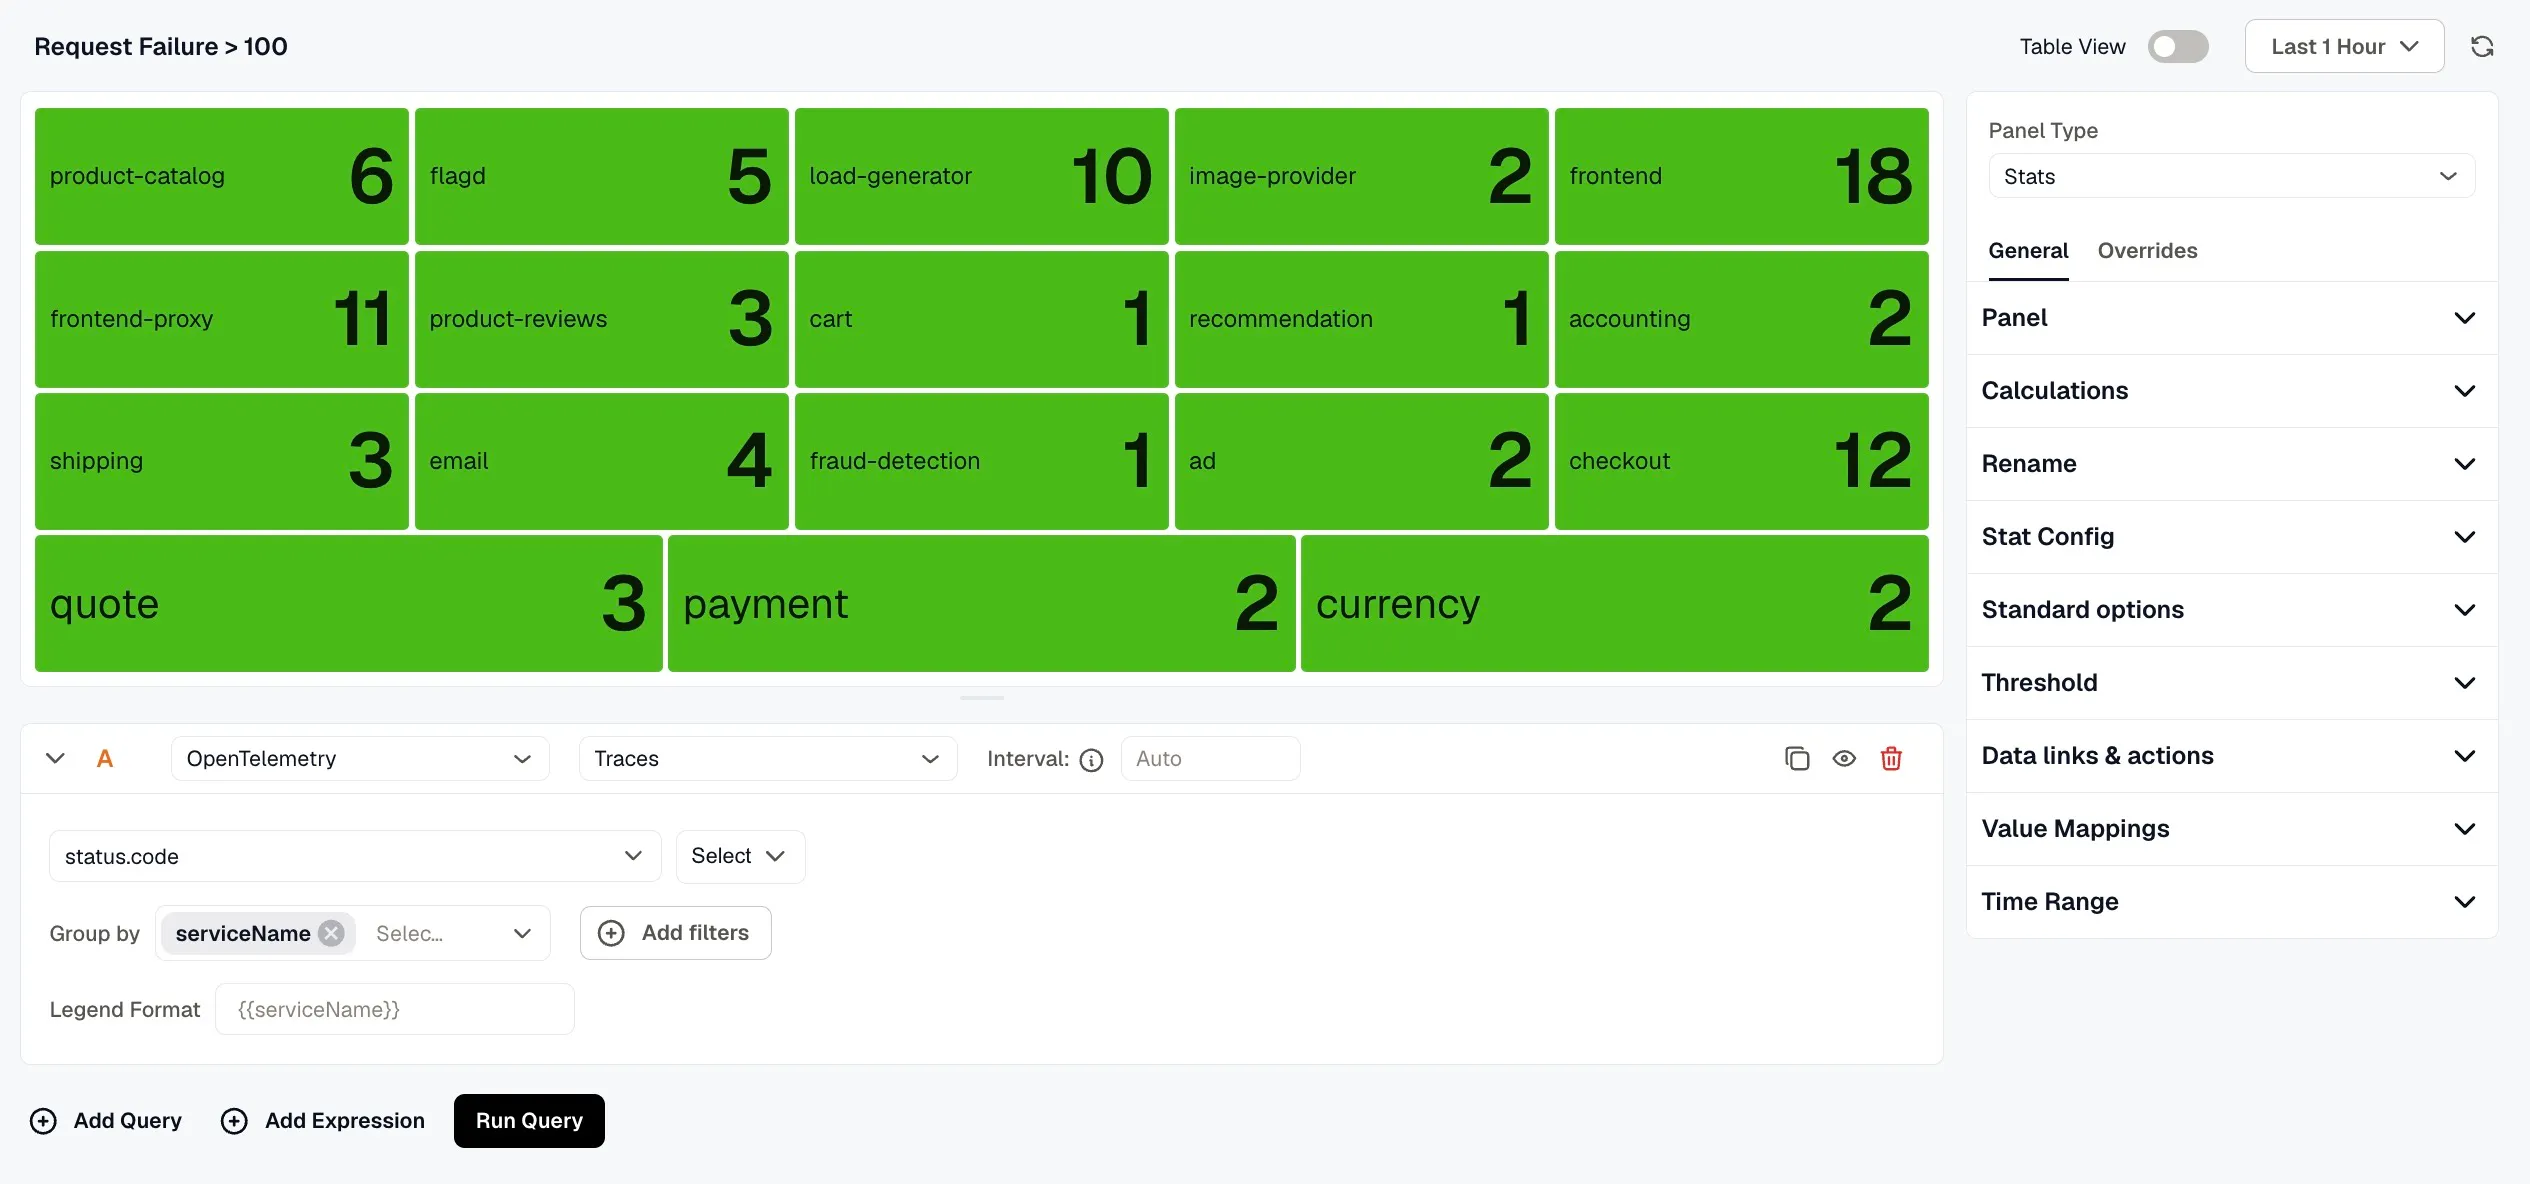The image size is (2530, 1184).
Task: Click the refresh icon at top right
Action: (2482, 46)
